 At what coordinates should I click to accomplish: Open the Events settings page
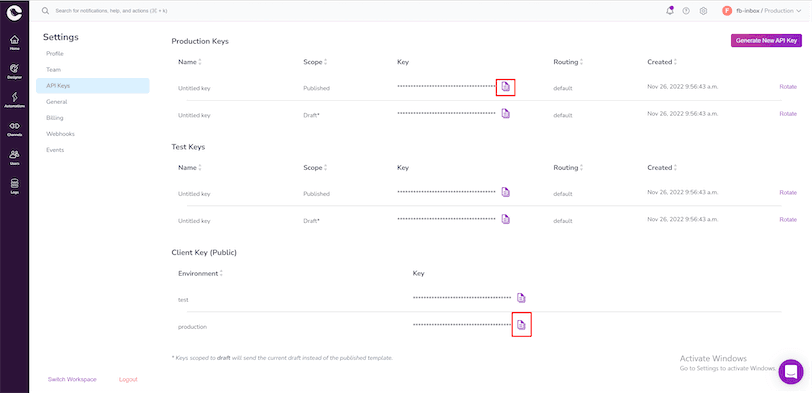(x=55, y=150)
